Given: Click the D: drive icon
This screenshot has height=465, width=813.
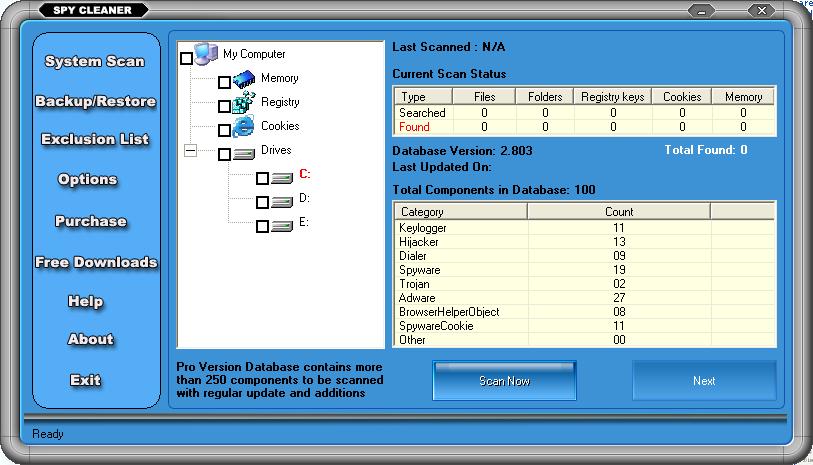Looking at the screenshot, I should (282, 202).
